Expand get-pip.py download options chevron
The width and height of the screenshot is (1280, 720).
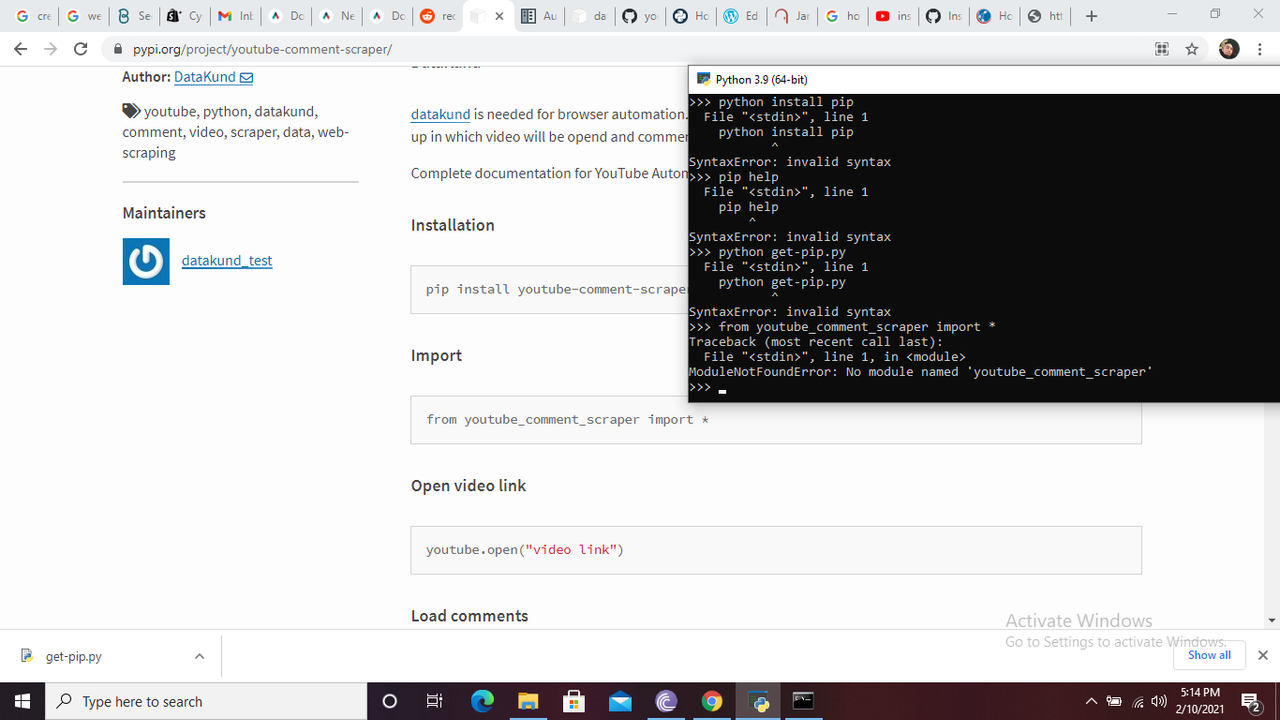(199, 656)
